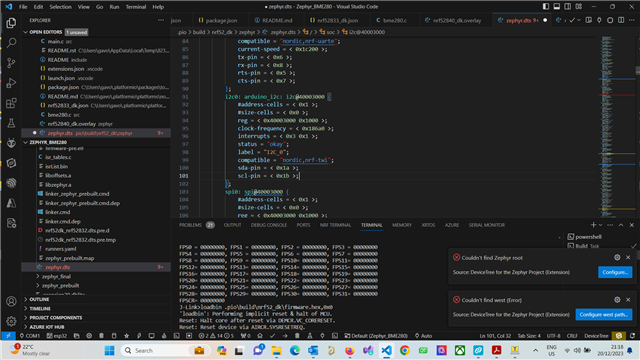
Task: Open the Accounts menu icon
Action: coord(11,301)
